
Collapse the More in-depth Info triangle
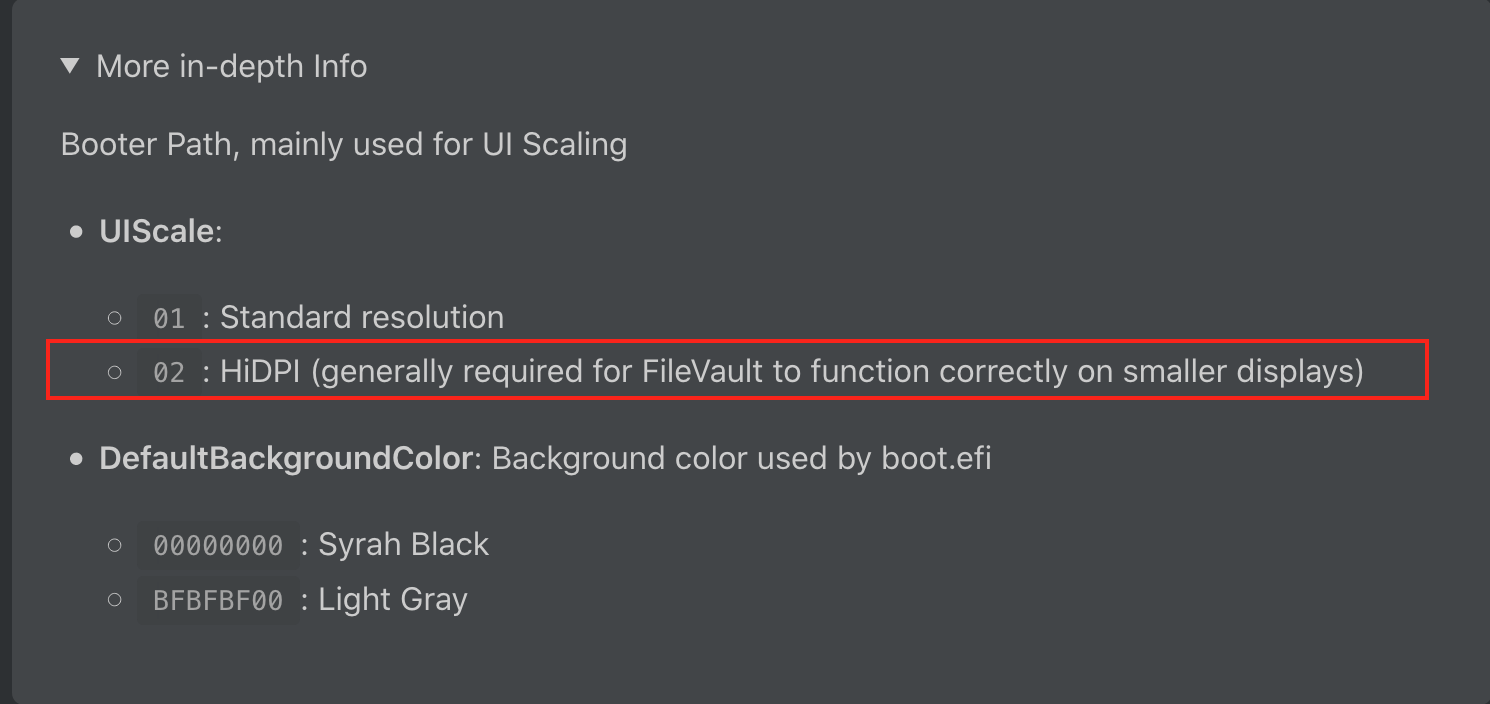[69, 66]
